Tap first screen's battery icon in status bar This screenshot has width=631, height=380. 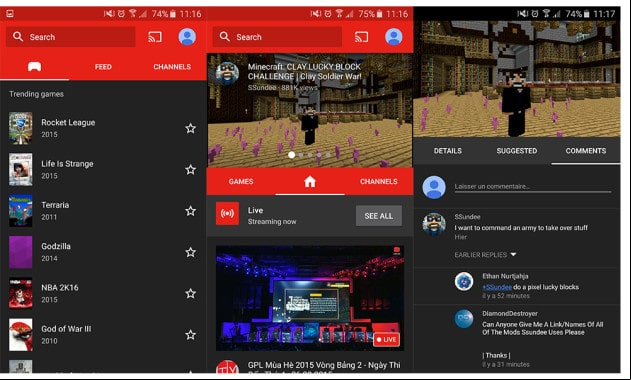click(173, 14)
